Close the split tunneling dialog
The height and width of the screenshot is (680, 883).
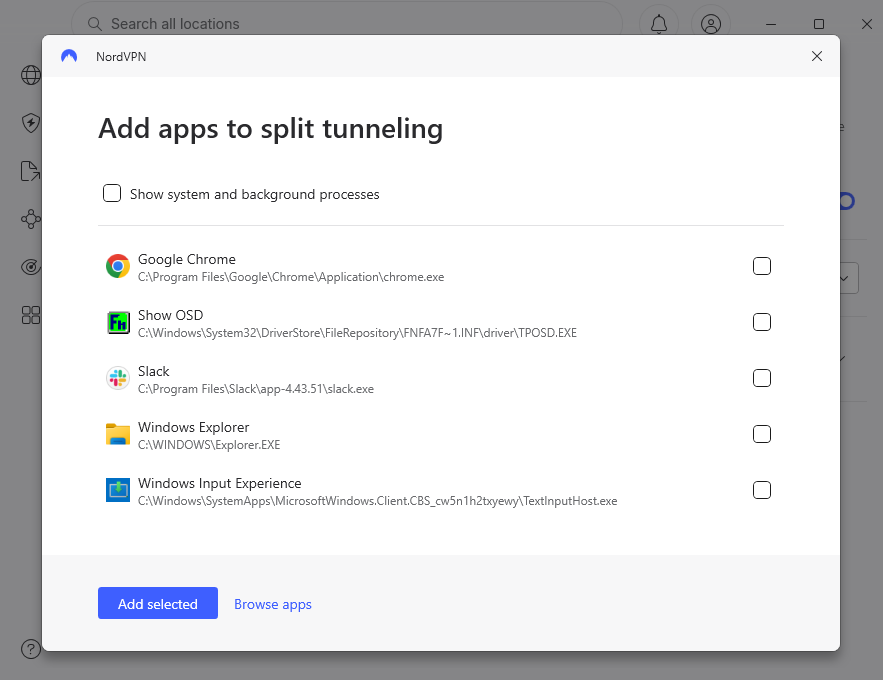click(817, 56)
